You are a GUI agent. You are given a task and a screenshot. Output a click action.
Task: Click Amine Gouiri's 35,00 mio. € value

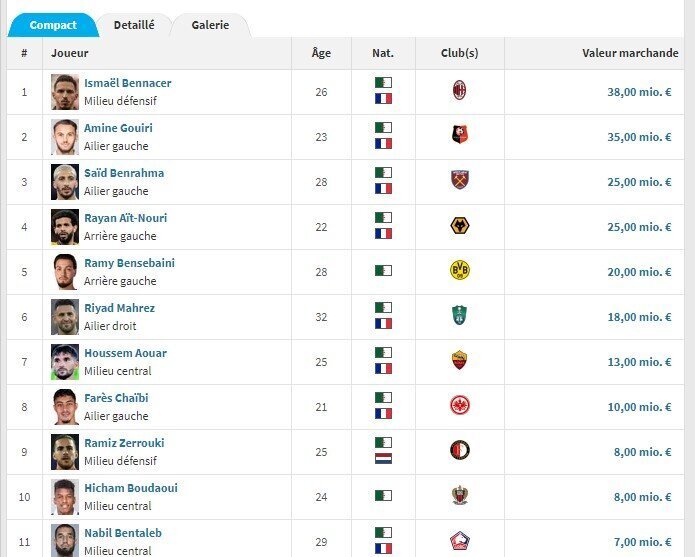pyautogui.click(x=639, y=137)
